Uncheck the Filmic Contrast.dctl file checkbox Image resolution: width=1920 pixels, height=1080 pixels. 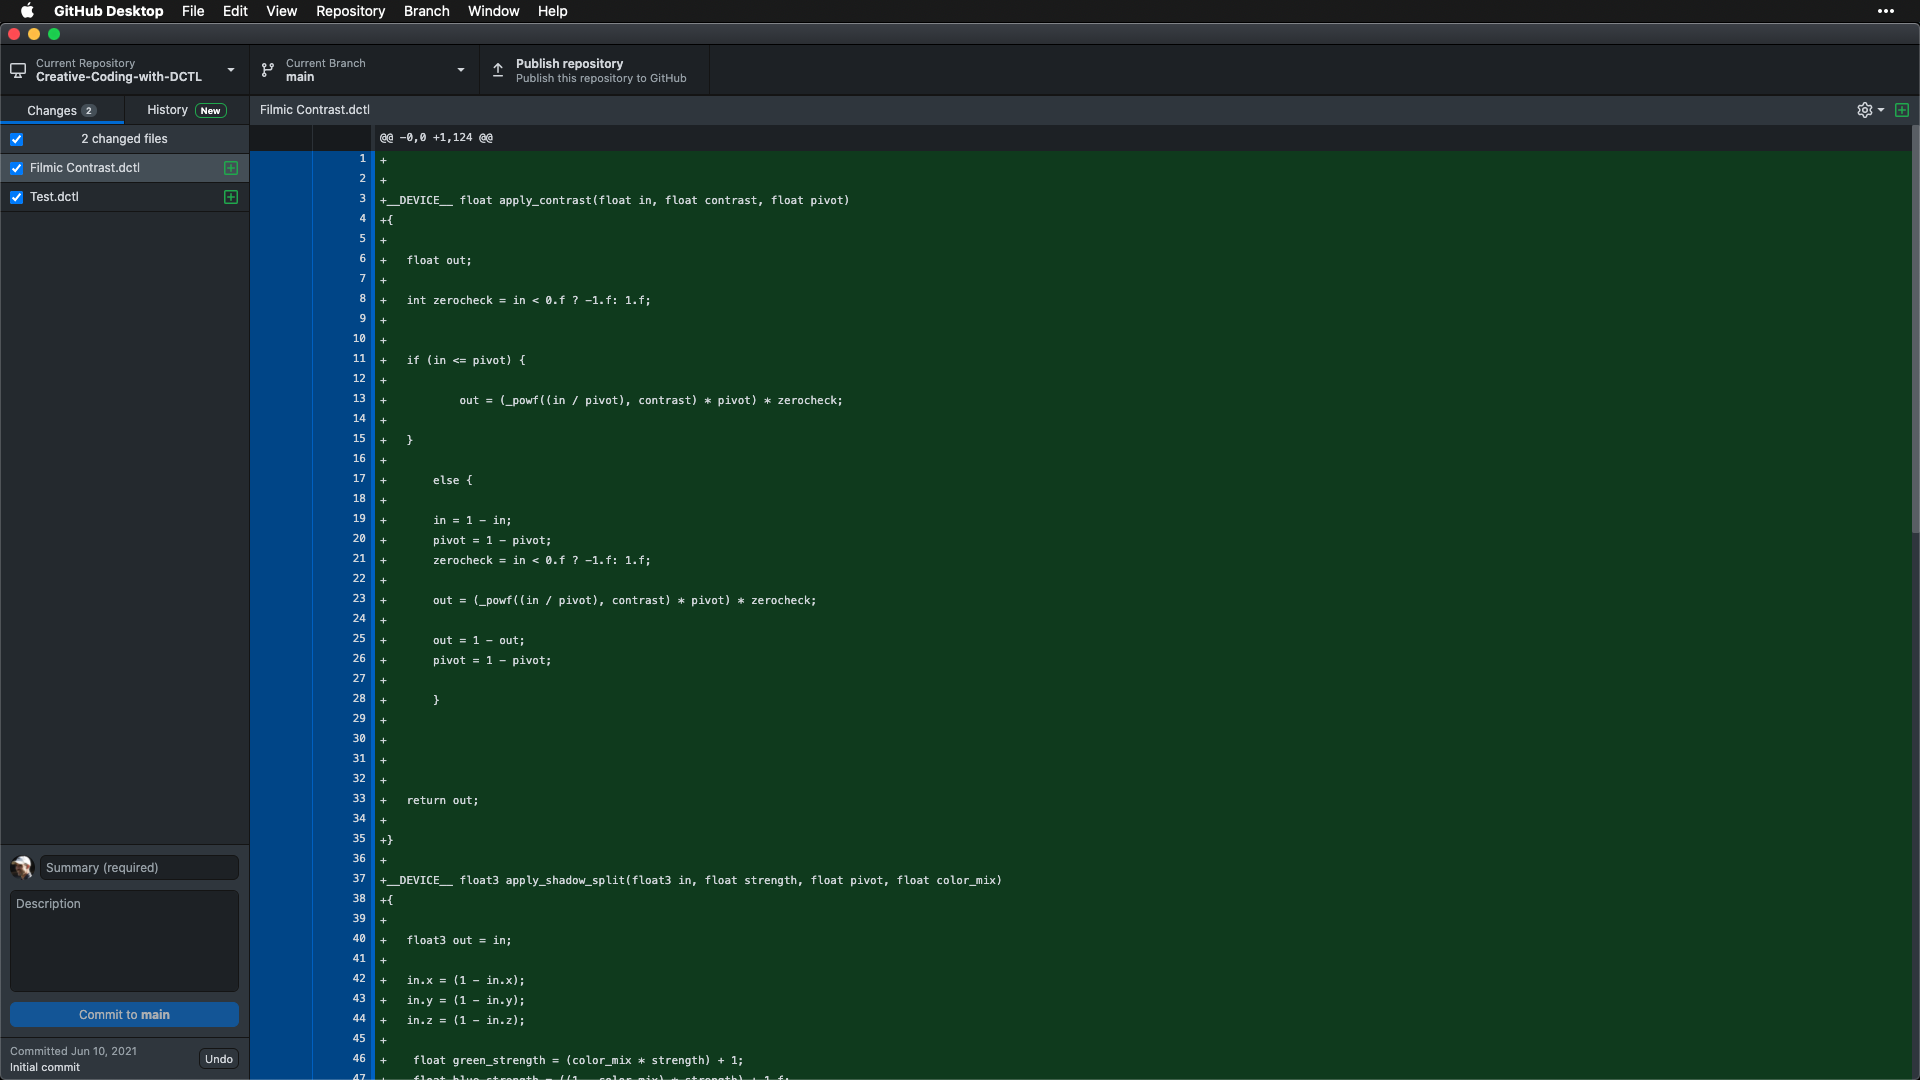coord(16,168)
